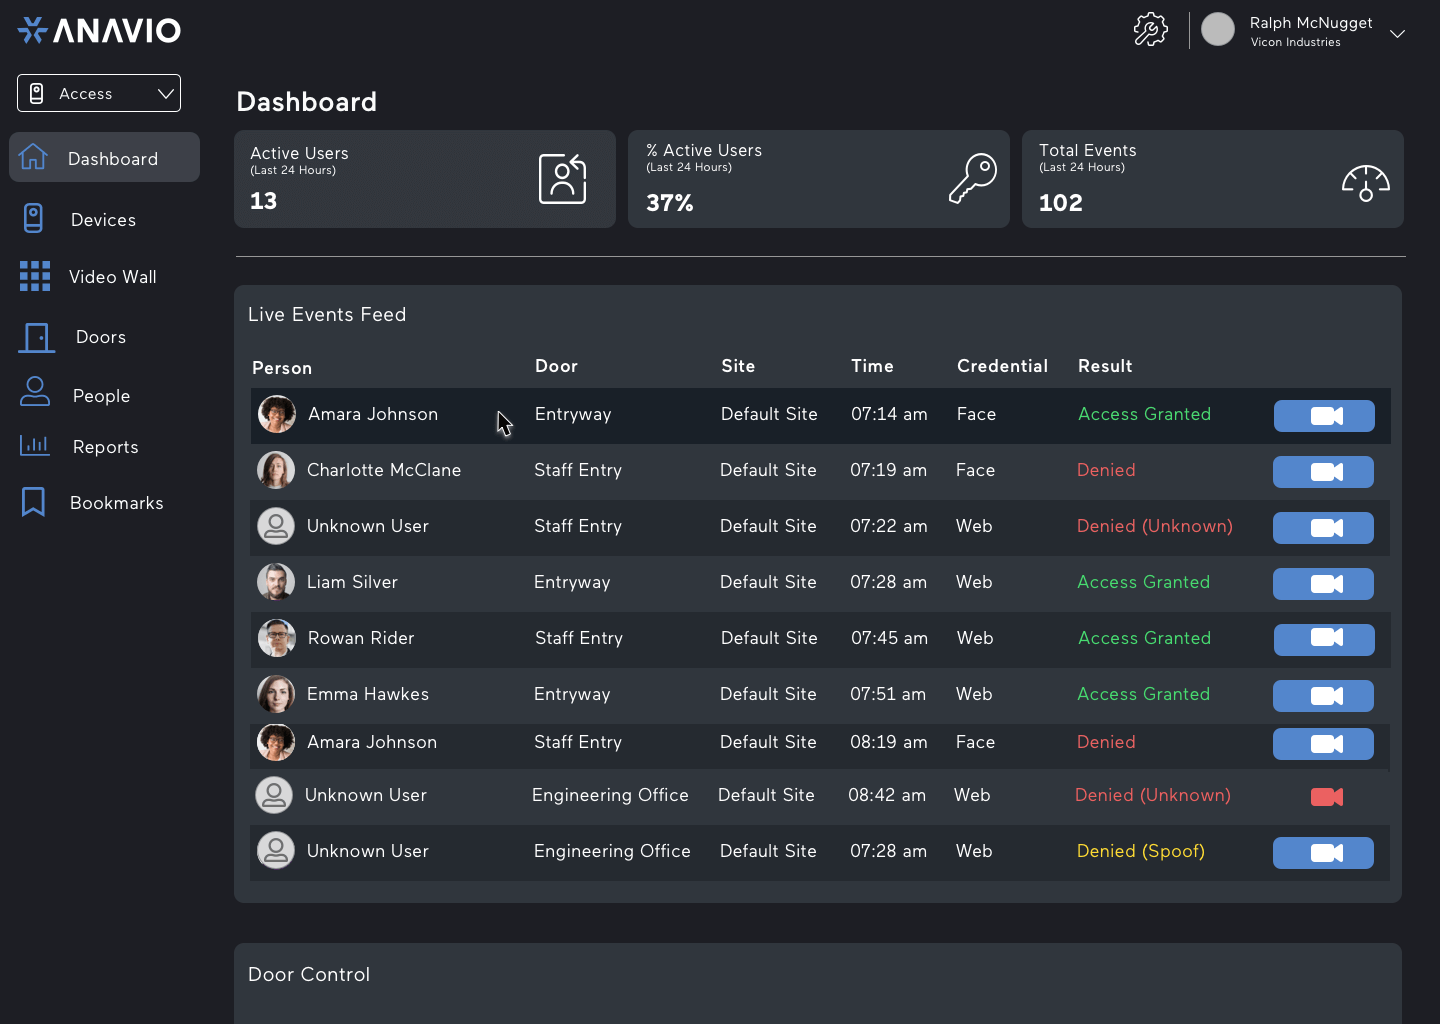
Task: Click the camera button on Liam Silver's row
Action: click(x=1323, y=584)
